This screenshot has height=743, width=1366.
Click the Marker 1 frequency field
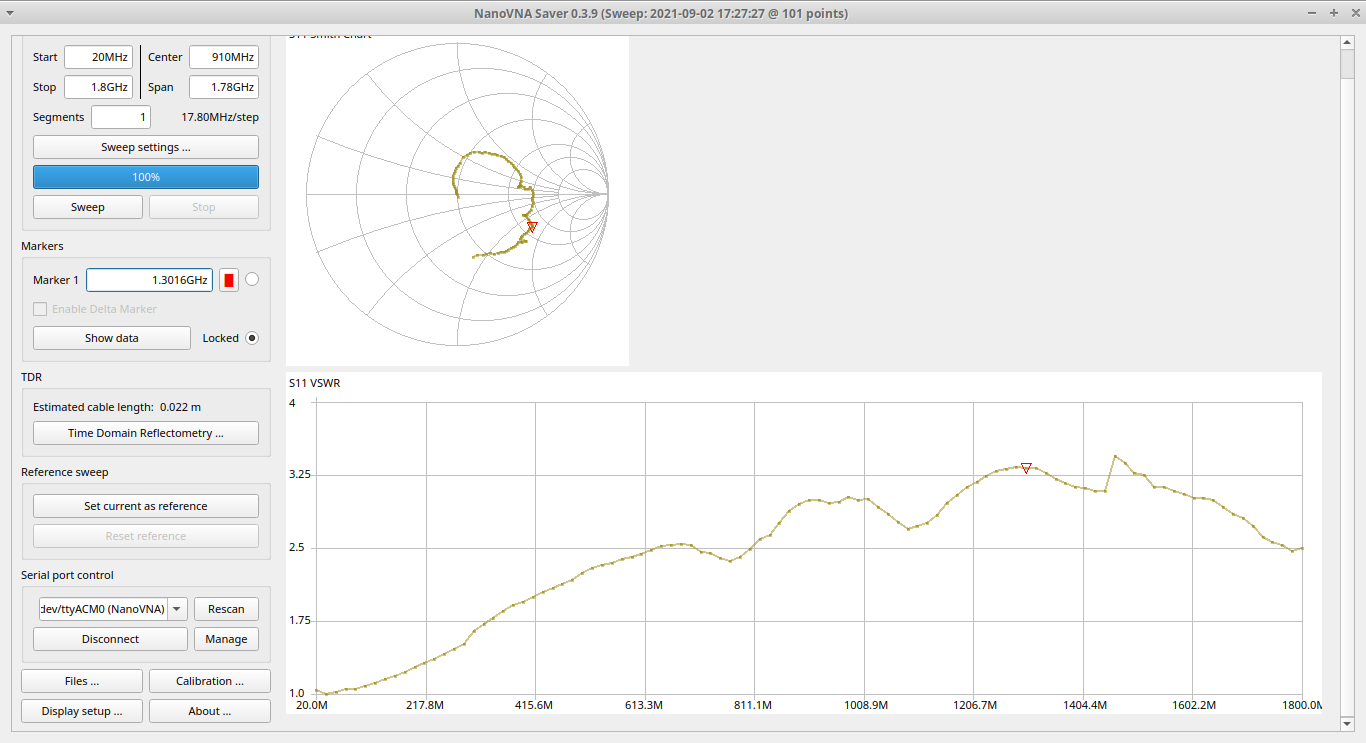149,280
